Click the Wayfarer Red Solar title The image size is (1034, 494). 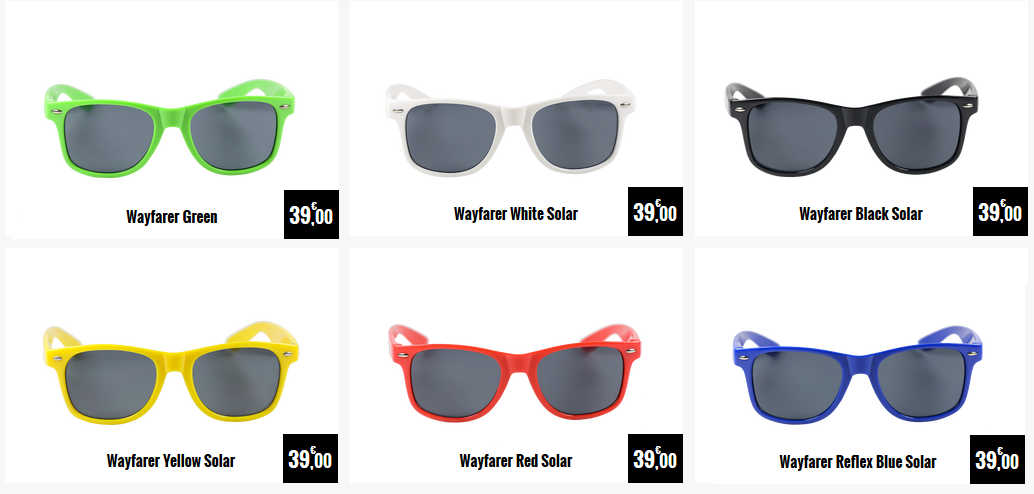point(516,460)
